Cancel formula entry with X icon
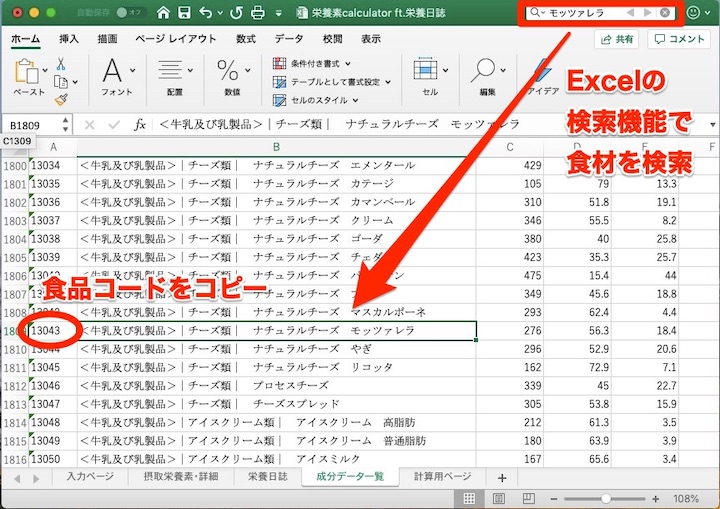720x509 pixels. coord(90,124)
